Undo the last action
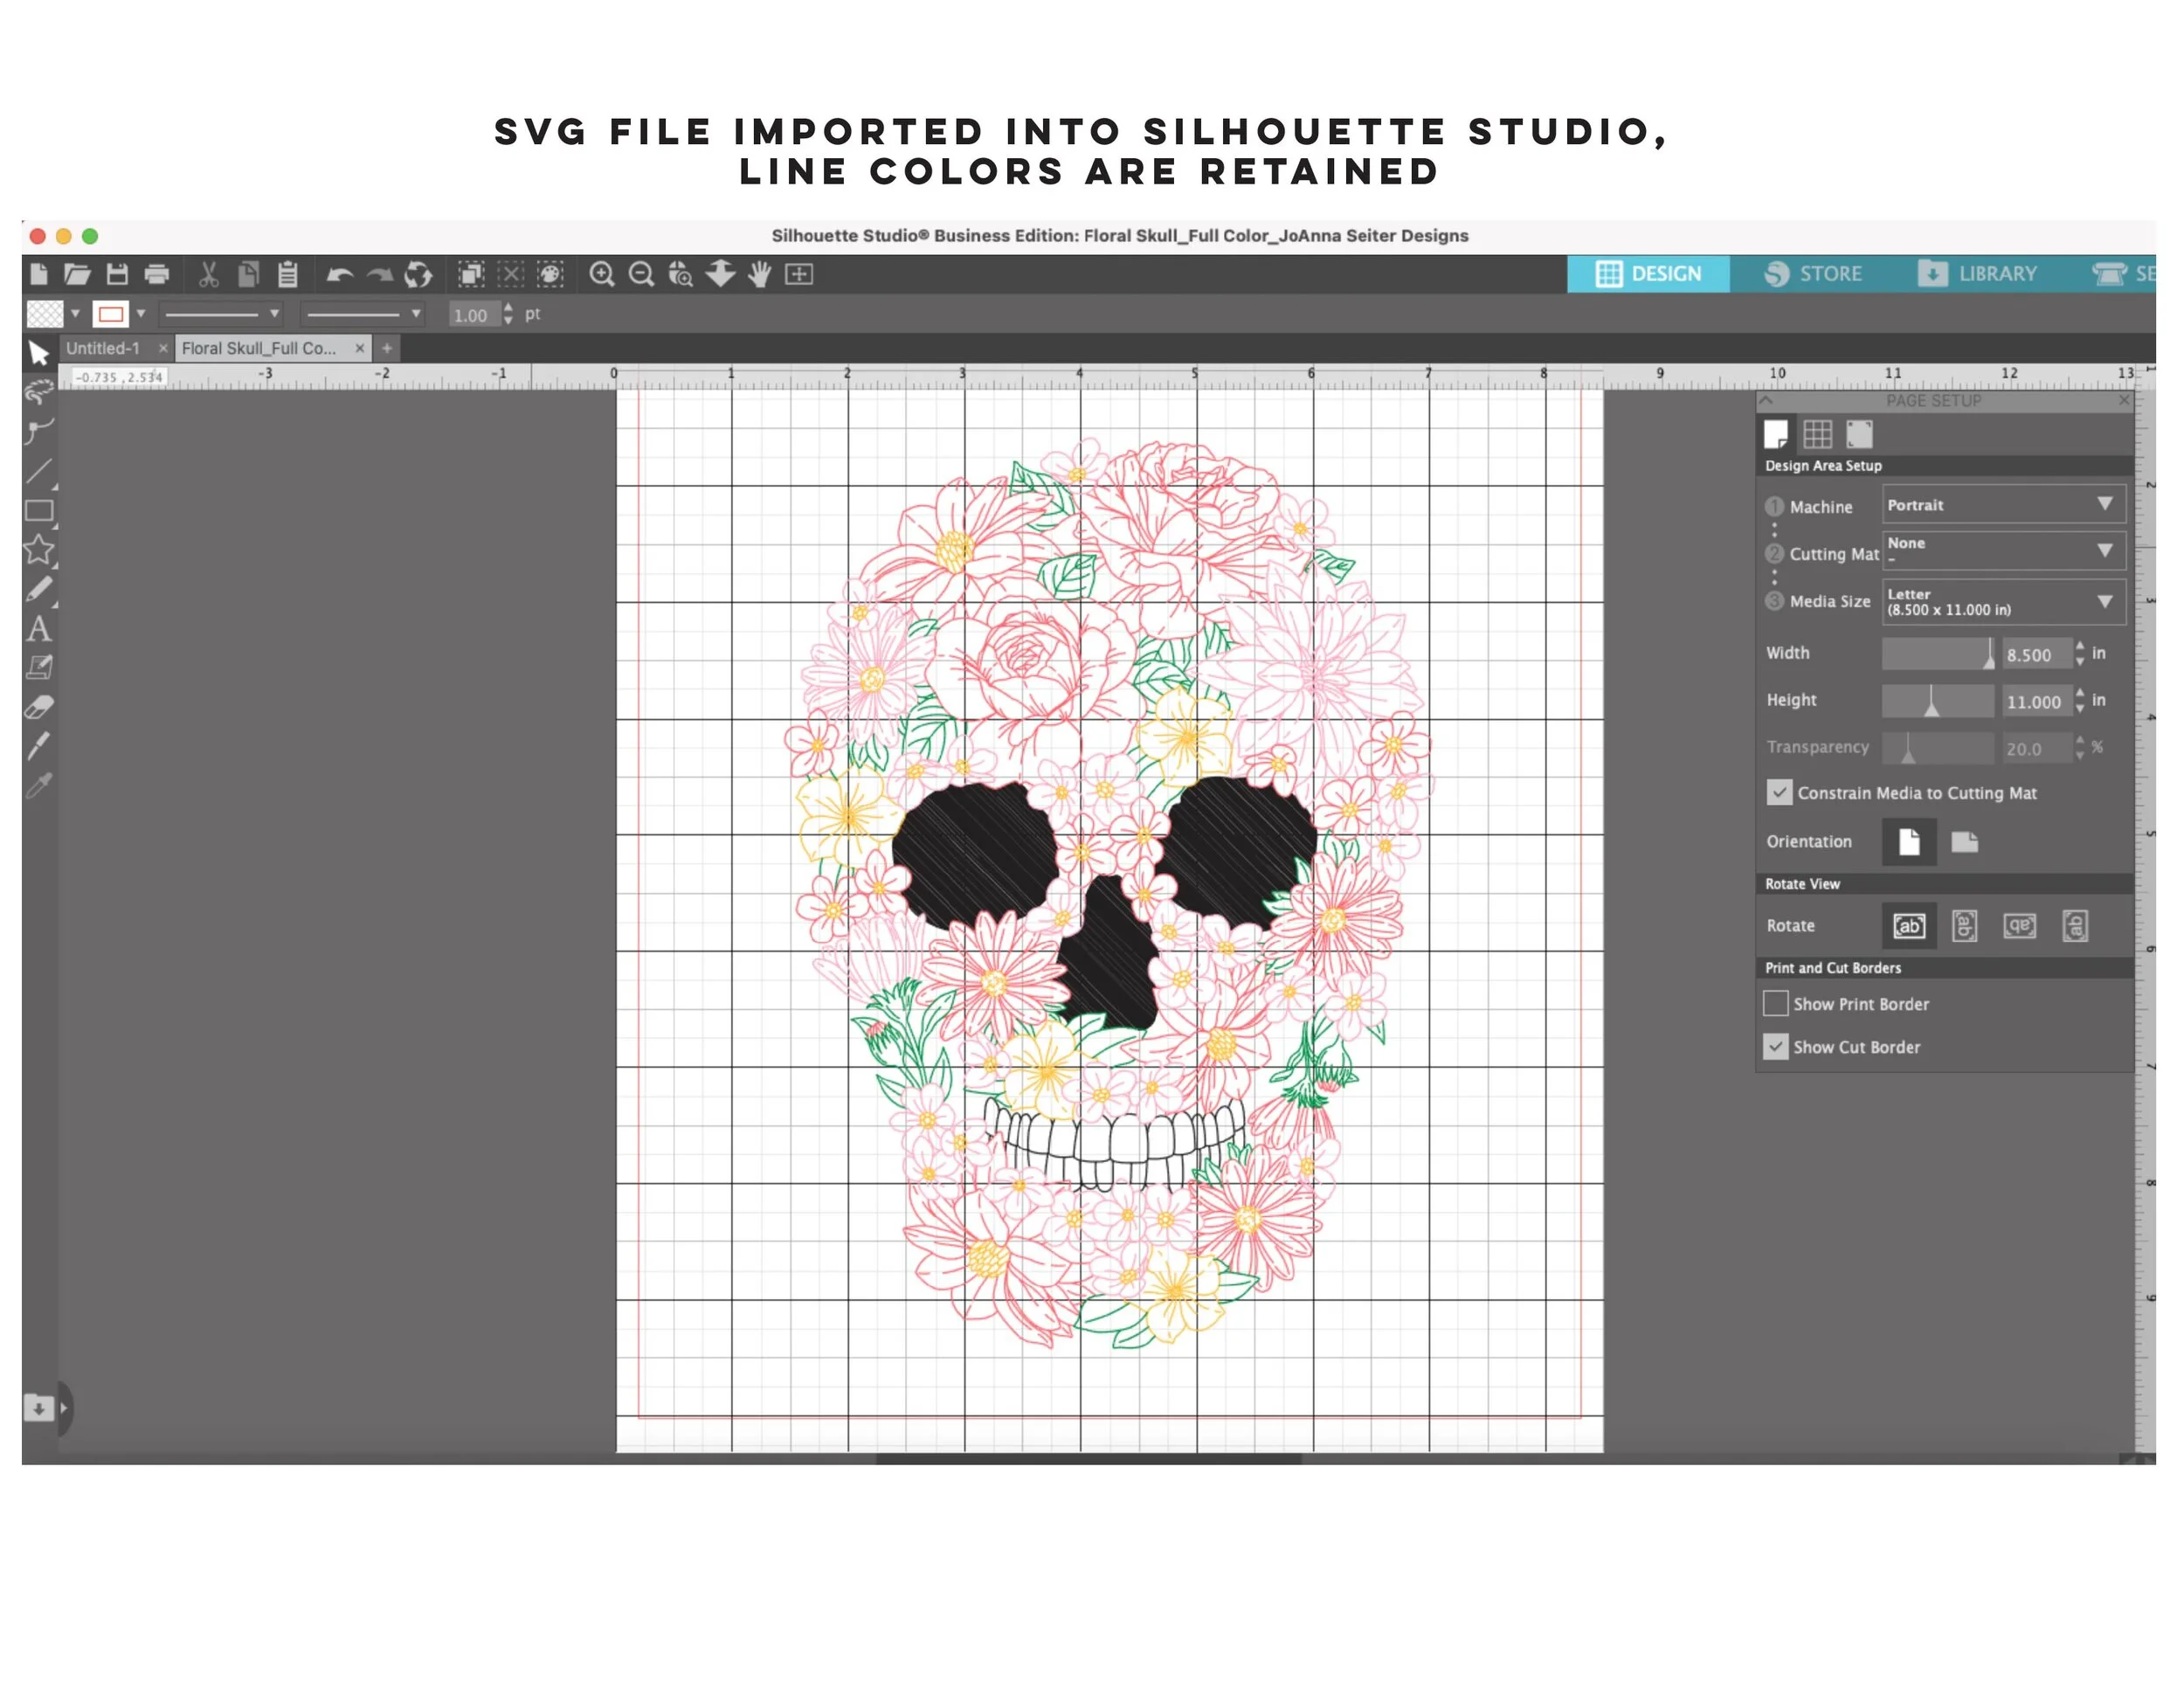 click(340, 275)
